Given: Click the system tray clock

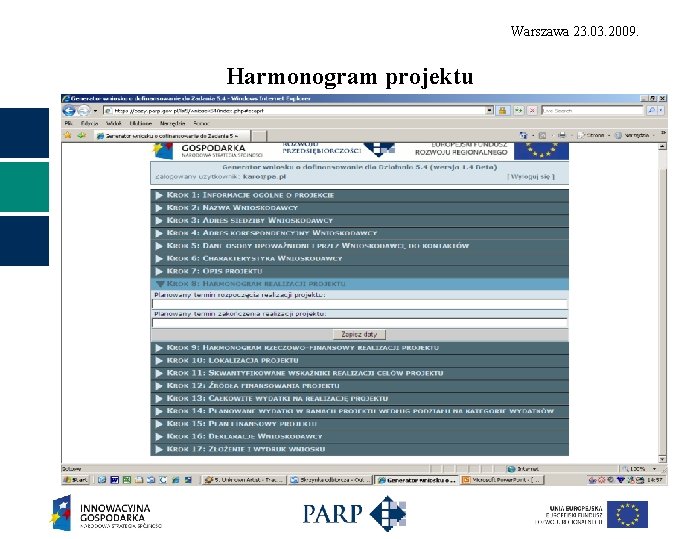Looking at the screenshot, I should click(x=655, y=480).
